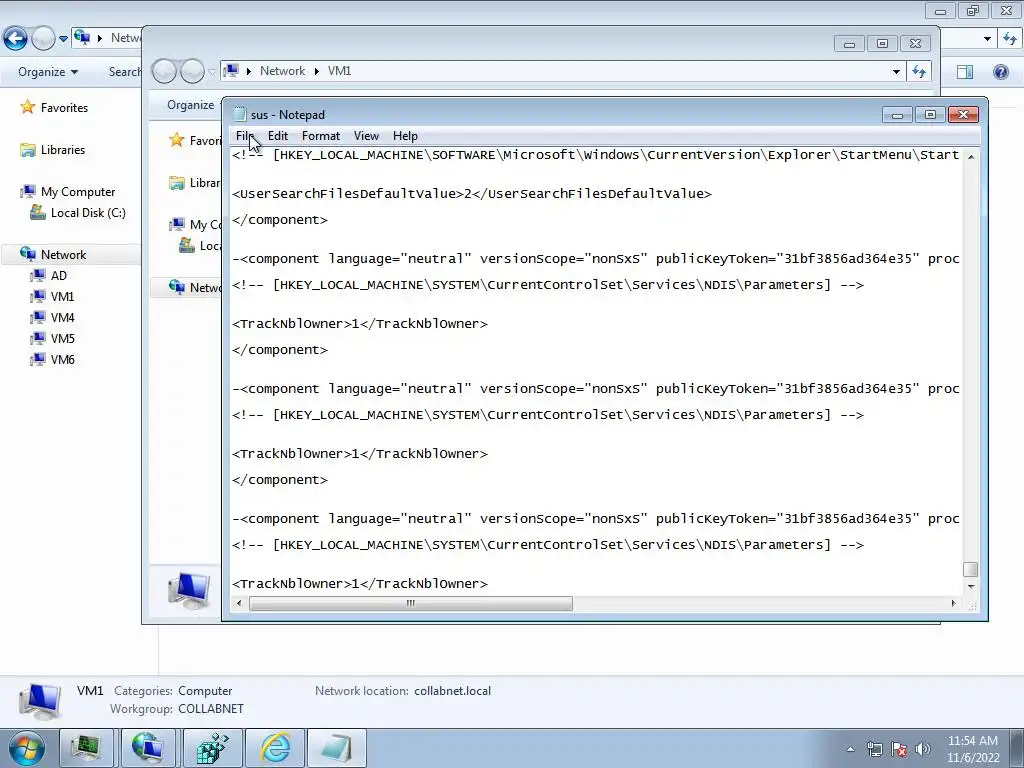Image resolution: width=1024 pixels, height=768 pixels.
Task: Click the Notepad vertical scrollbar thumb
Action: coord(971,569)
